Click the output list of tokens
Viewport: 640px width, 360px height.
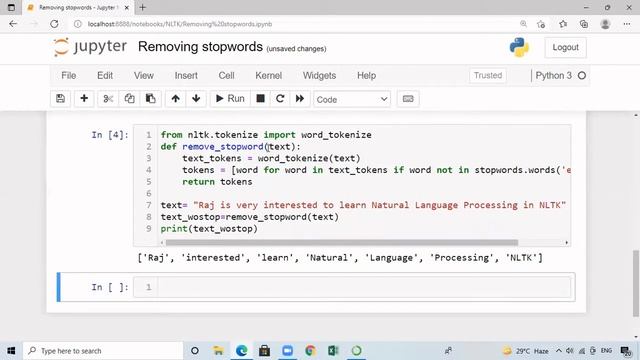point(340,258)
